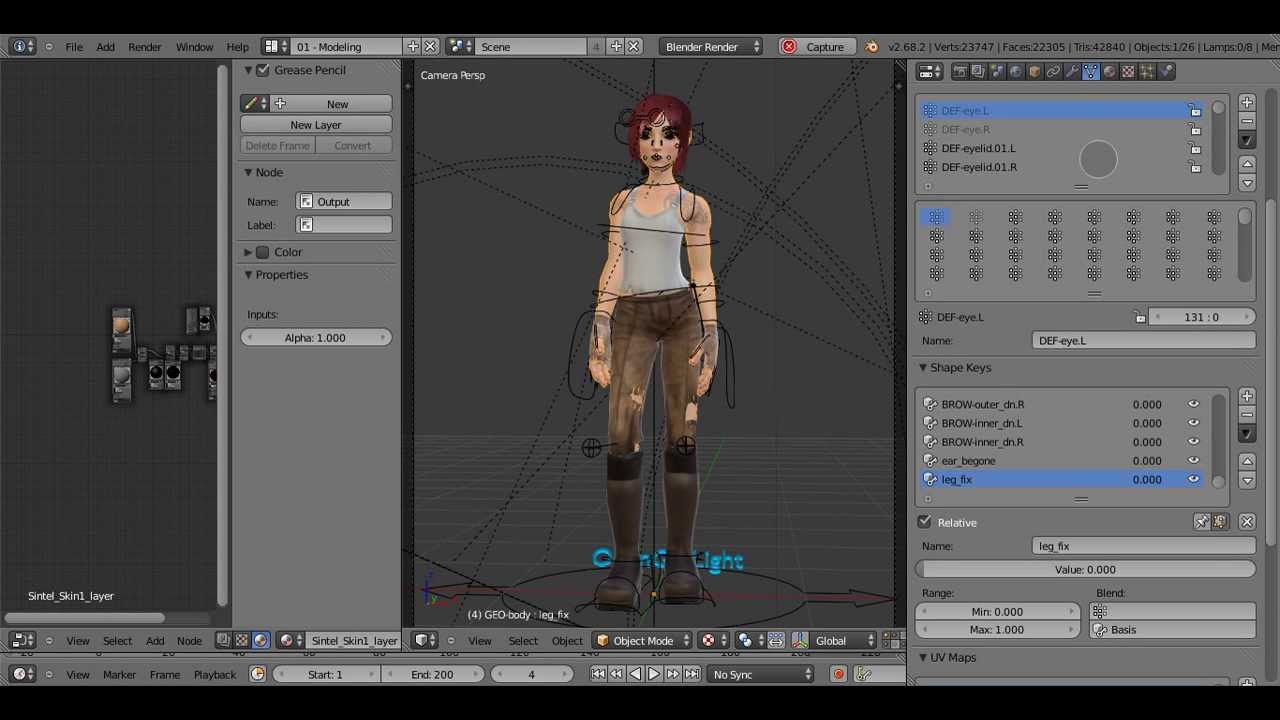Image resolution: width=1280 pixels, height=720 pixels.
Task: Open the World properties tab
Action: point(1015,71)
